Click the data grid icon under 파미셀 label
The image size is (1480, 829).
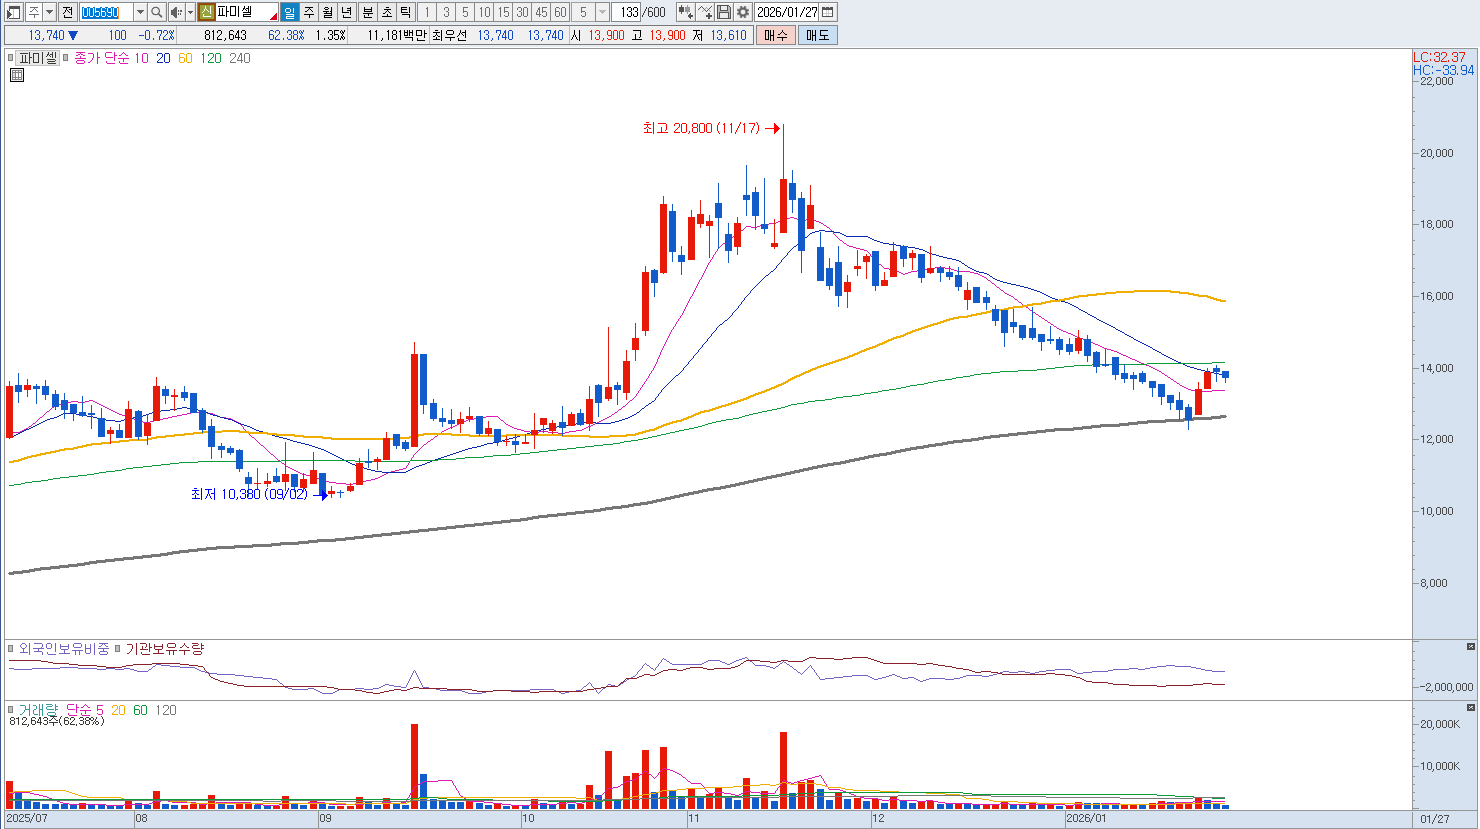tap(17, 75)
